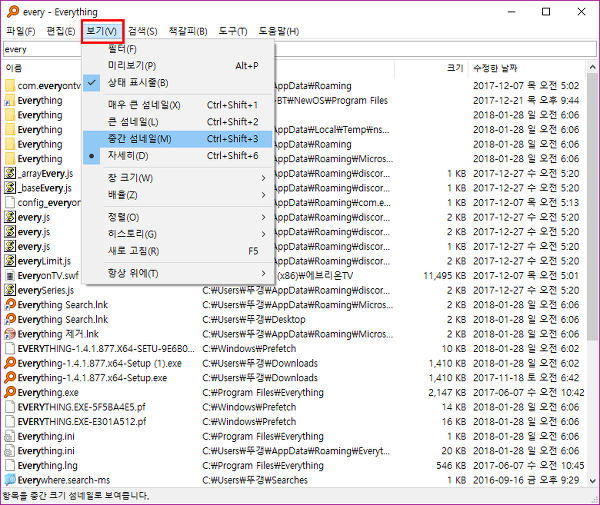Viewport: 600px width, 505px height.
Task: Toggle 미리보기(P) preview option
Action: (178, 66)
